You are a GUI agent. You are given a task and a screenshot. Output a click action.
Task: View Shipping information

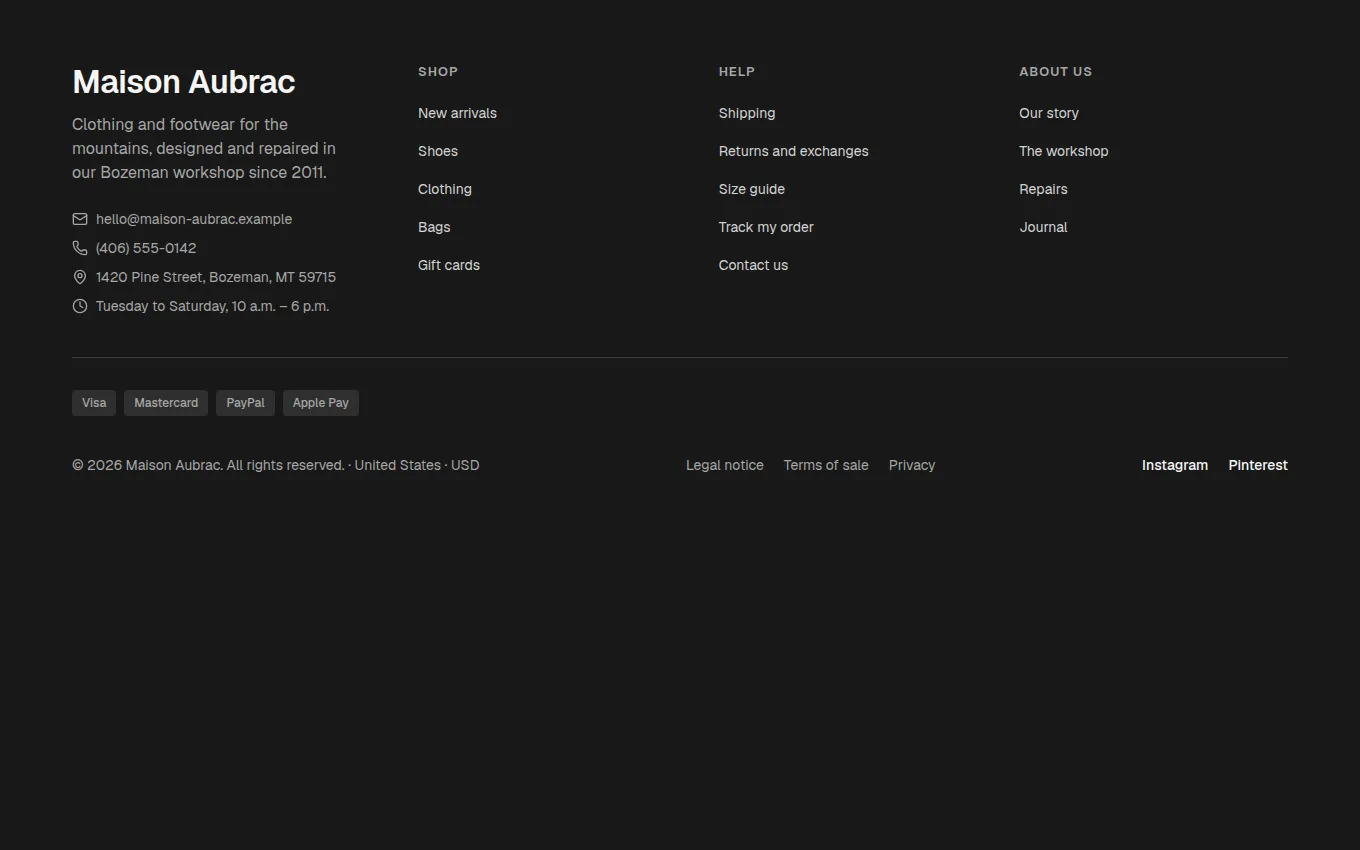[747, 113]
